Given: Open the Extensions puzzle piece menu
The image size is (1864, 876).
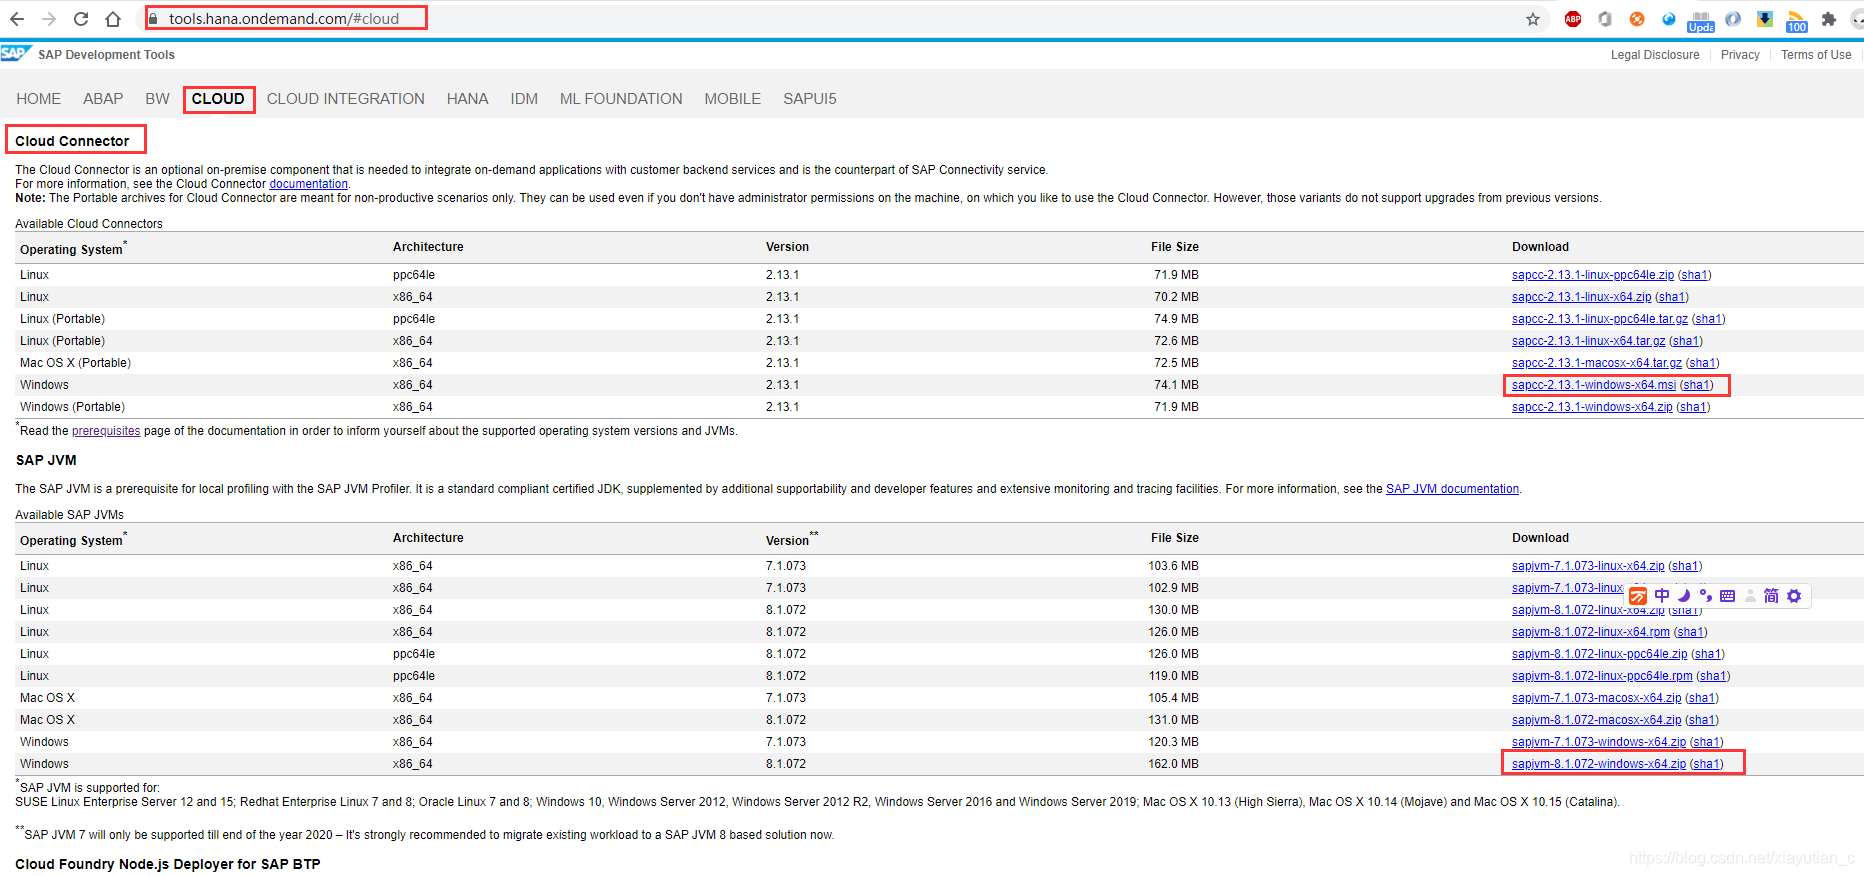Looking at the screenshot, I should coord(1829,19).
